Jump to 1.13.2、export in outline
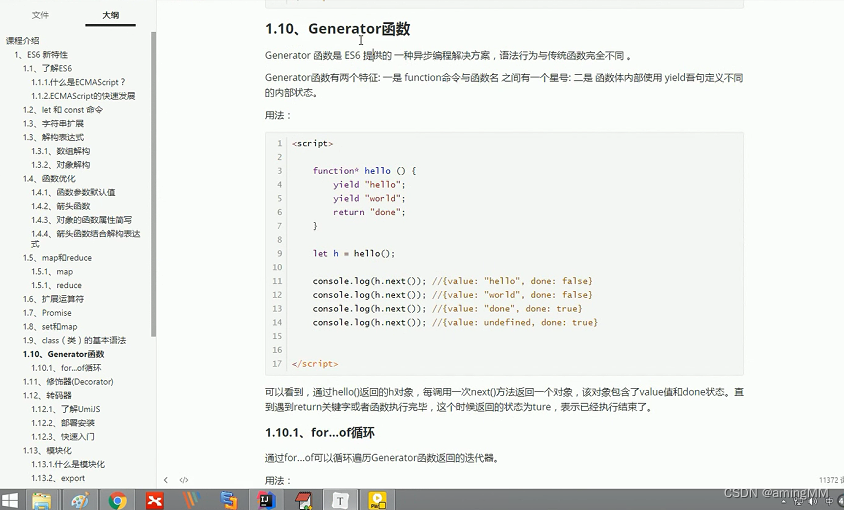Image resolution: width=844 pixels, height=510 pixels. click(x=58, y=478)
